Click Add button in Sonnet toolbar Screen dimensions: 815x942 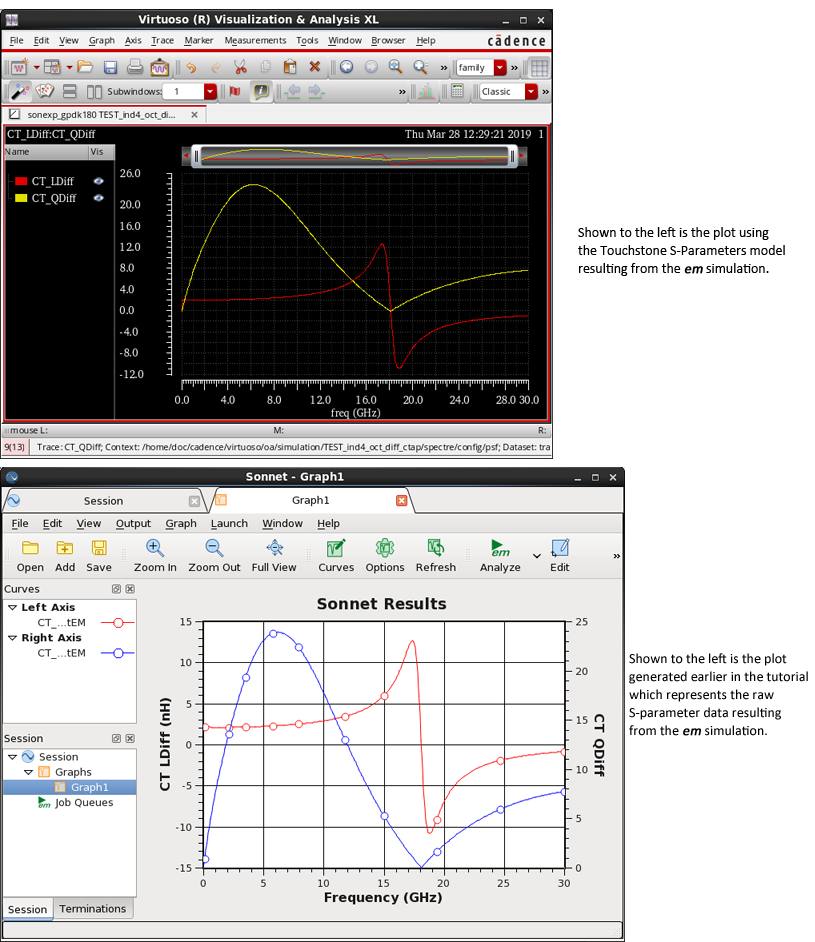(65, 556)
